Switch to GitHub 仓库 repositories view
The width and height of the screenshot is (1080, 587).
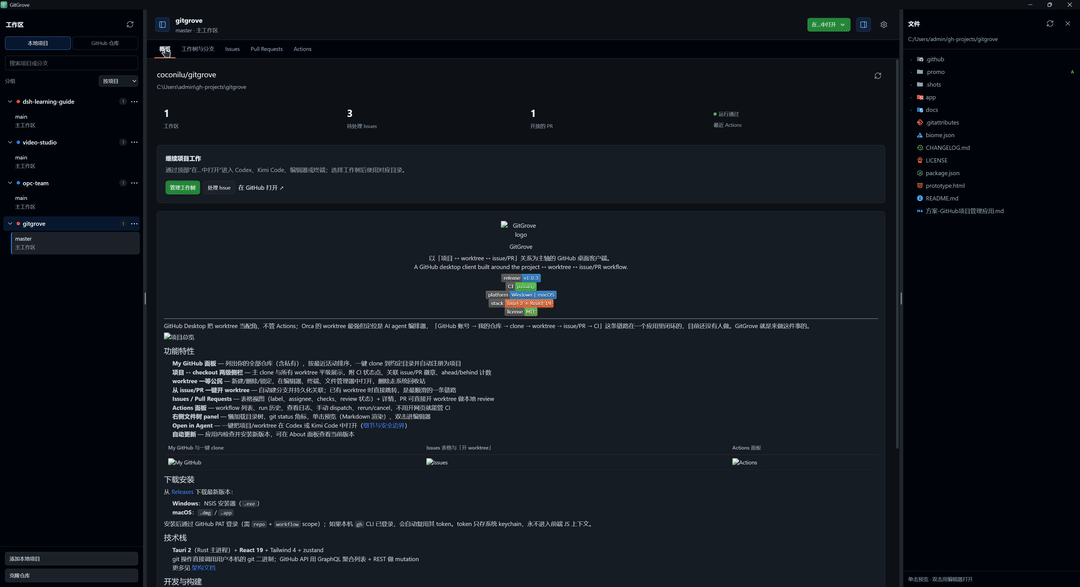click(x=105, y=43)
